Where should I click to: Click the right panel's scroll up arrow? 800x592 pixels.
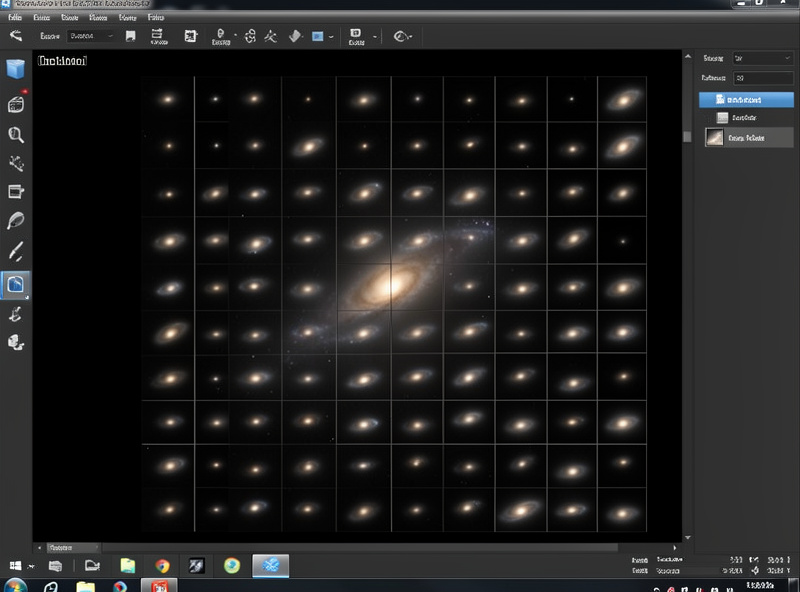point(688,56)
